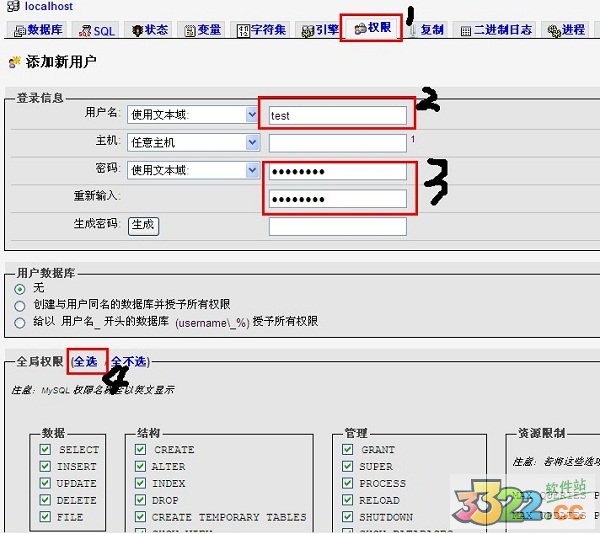
Task: Toggle the SHUTDOWN privilege checkbox
Action: [347, 516]
